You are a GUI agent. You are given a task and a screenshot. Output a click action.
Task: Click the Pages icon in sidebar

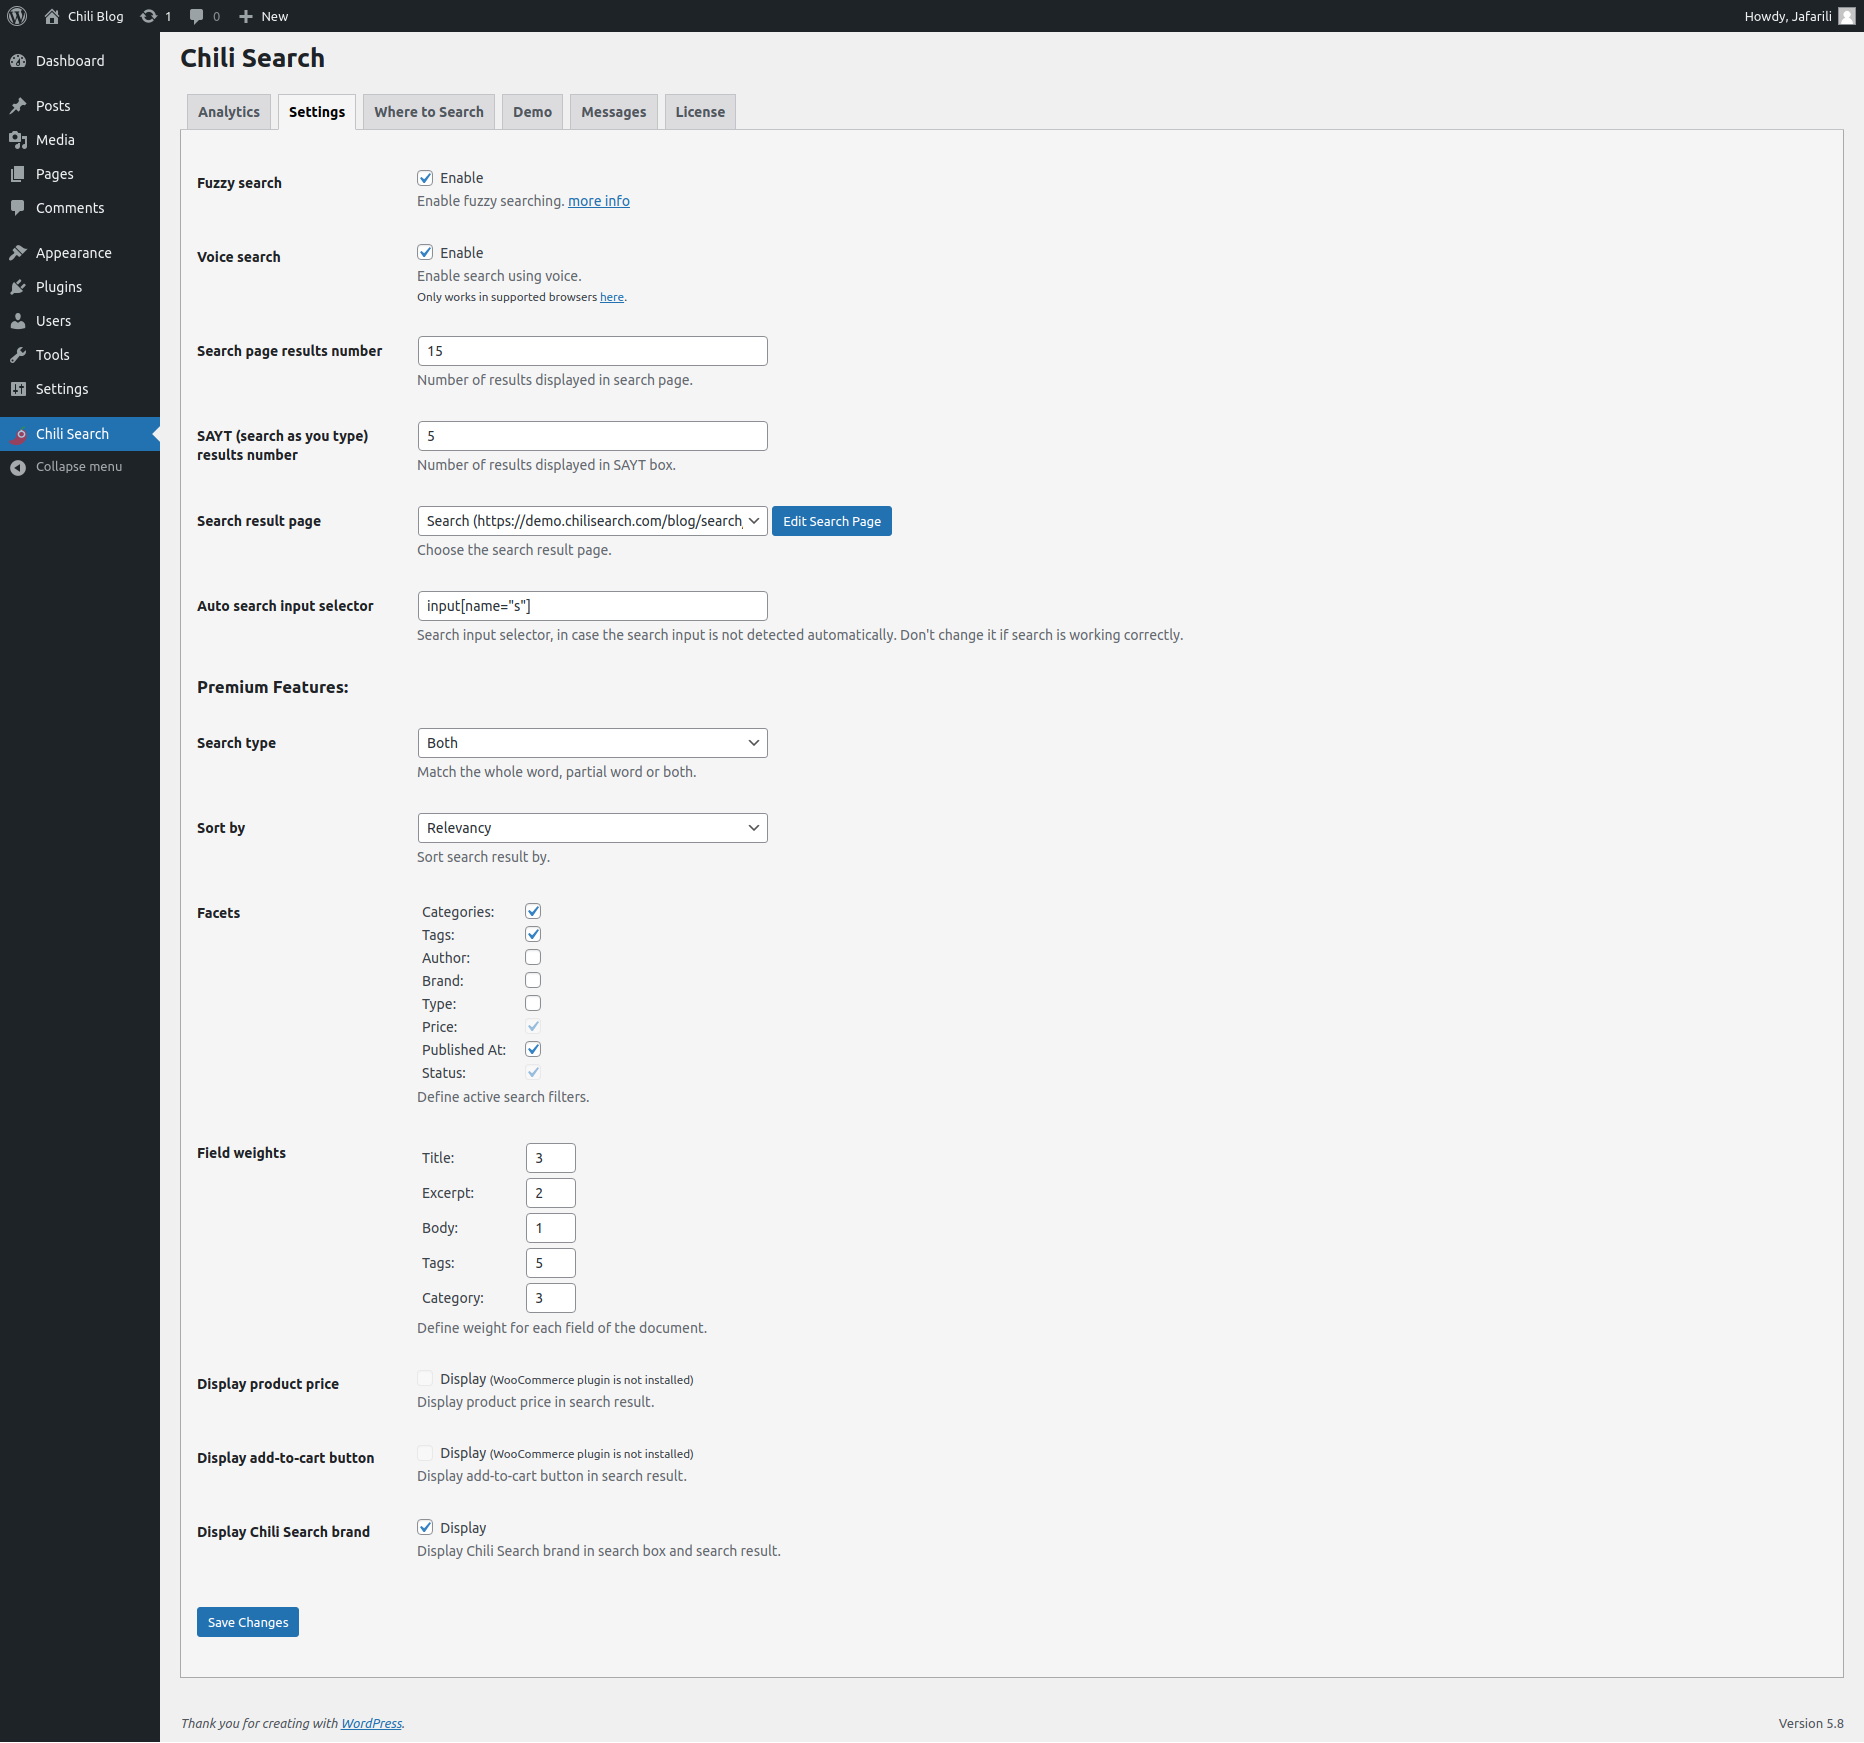pyautogui.click(x=18, y=174)
